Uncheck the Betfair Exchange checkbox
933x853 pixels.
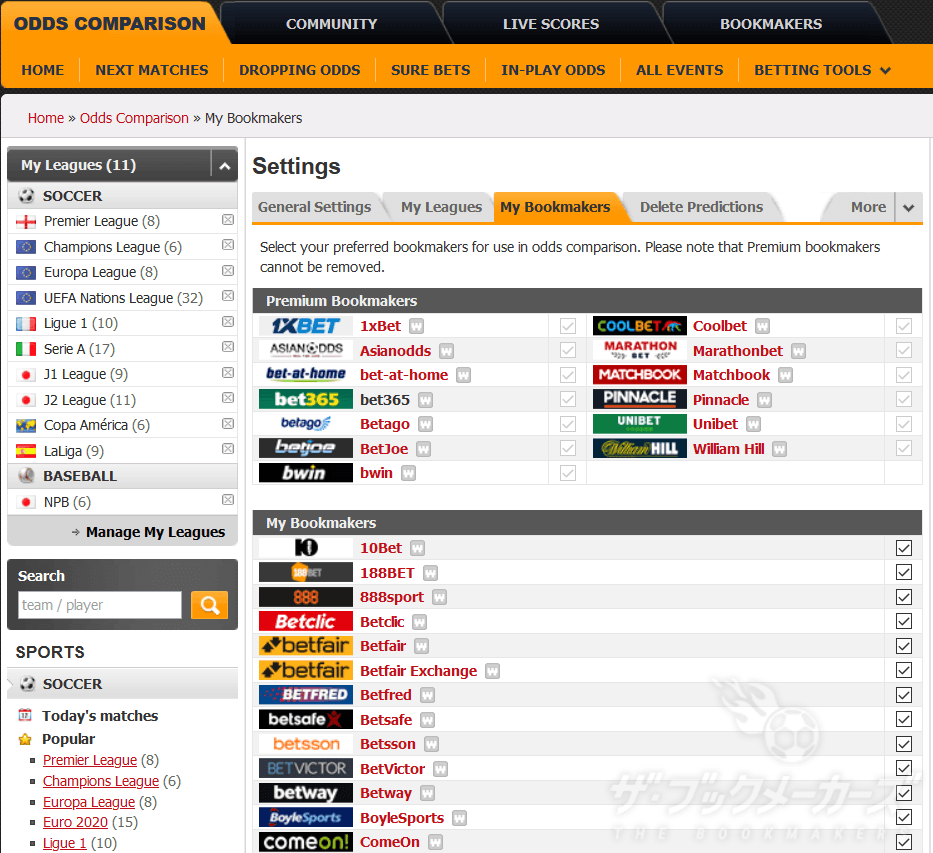click(x=903, y=670)
